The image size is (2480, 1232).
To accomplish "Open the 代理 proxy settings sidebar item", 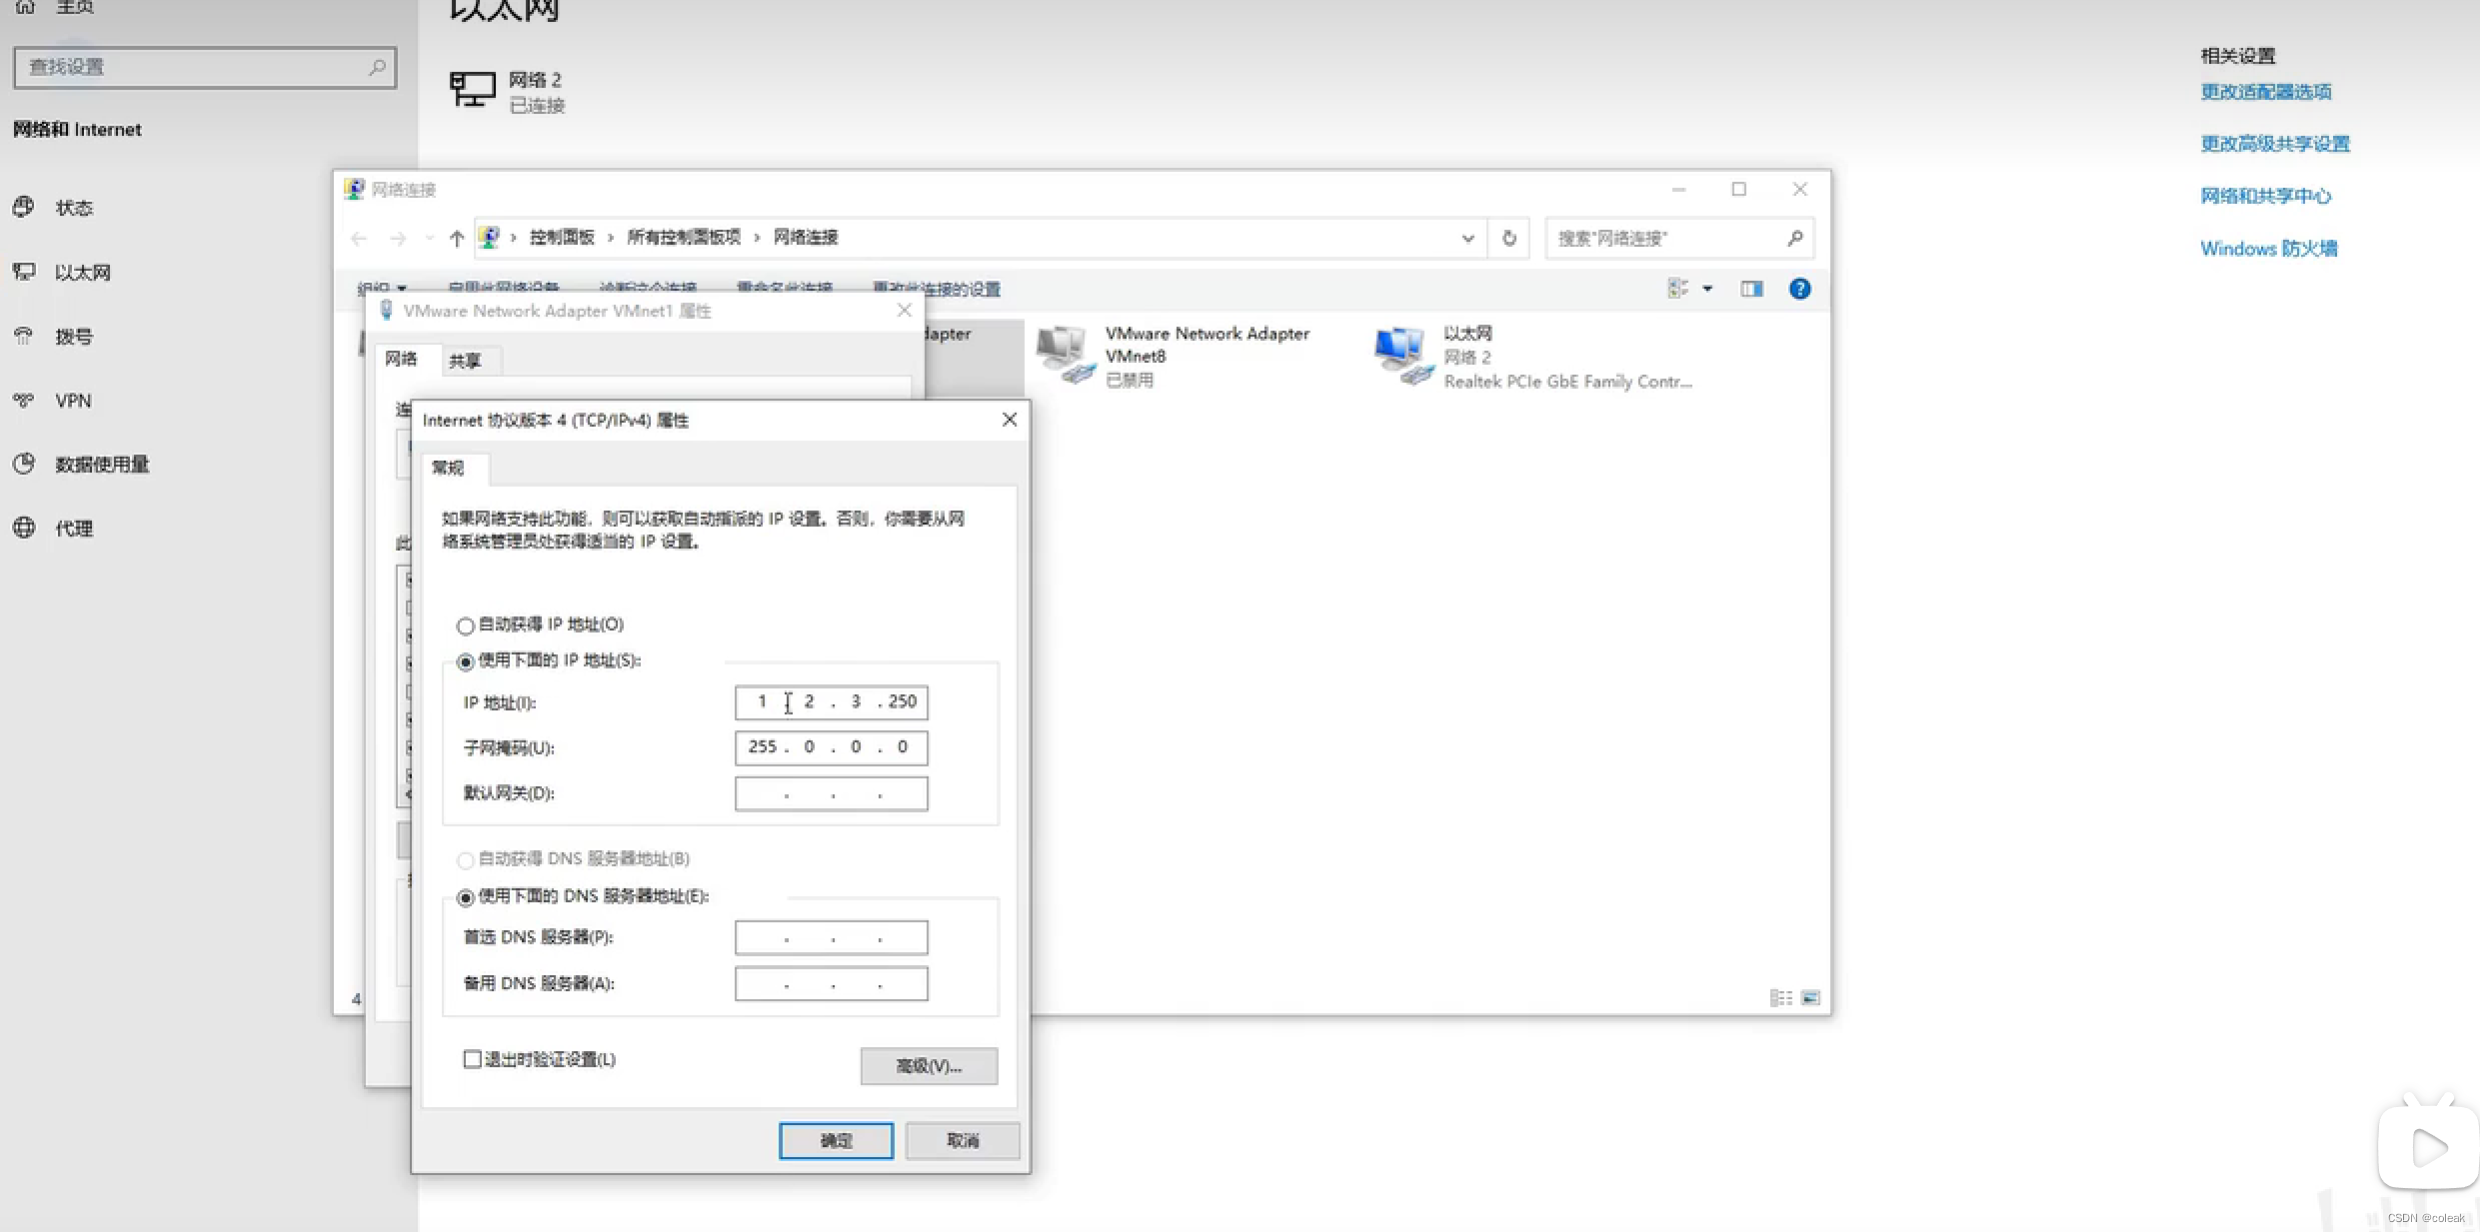I will coord(73,528).
